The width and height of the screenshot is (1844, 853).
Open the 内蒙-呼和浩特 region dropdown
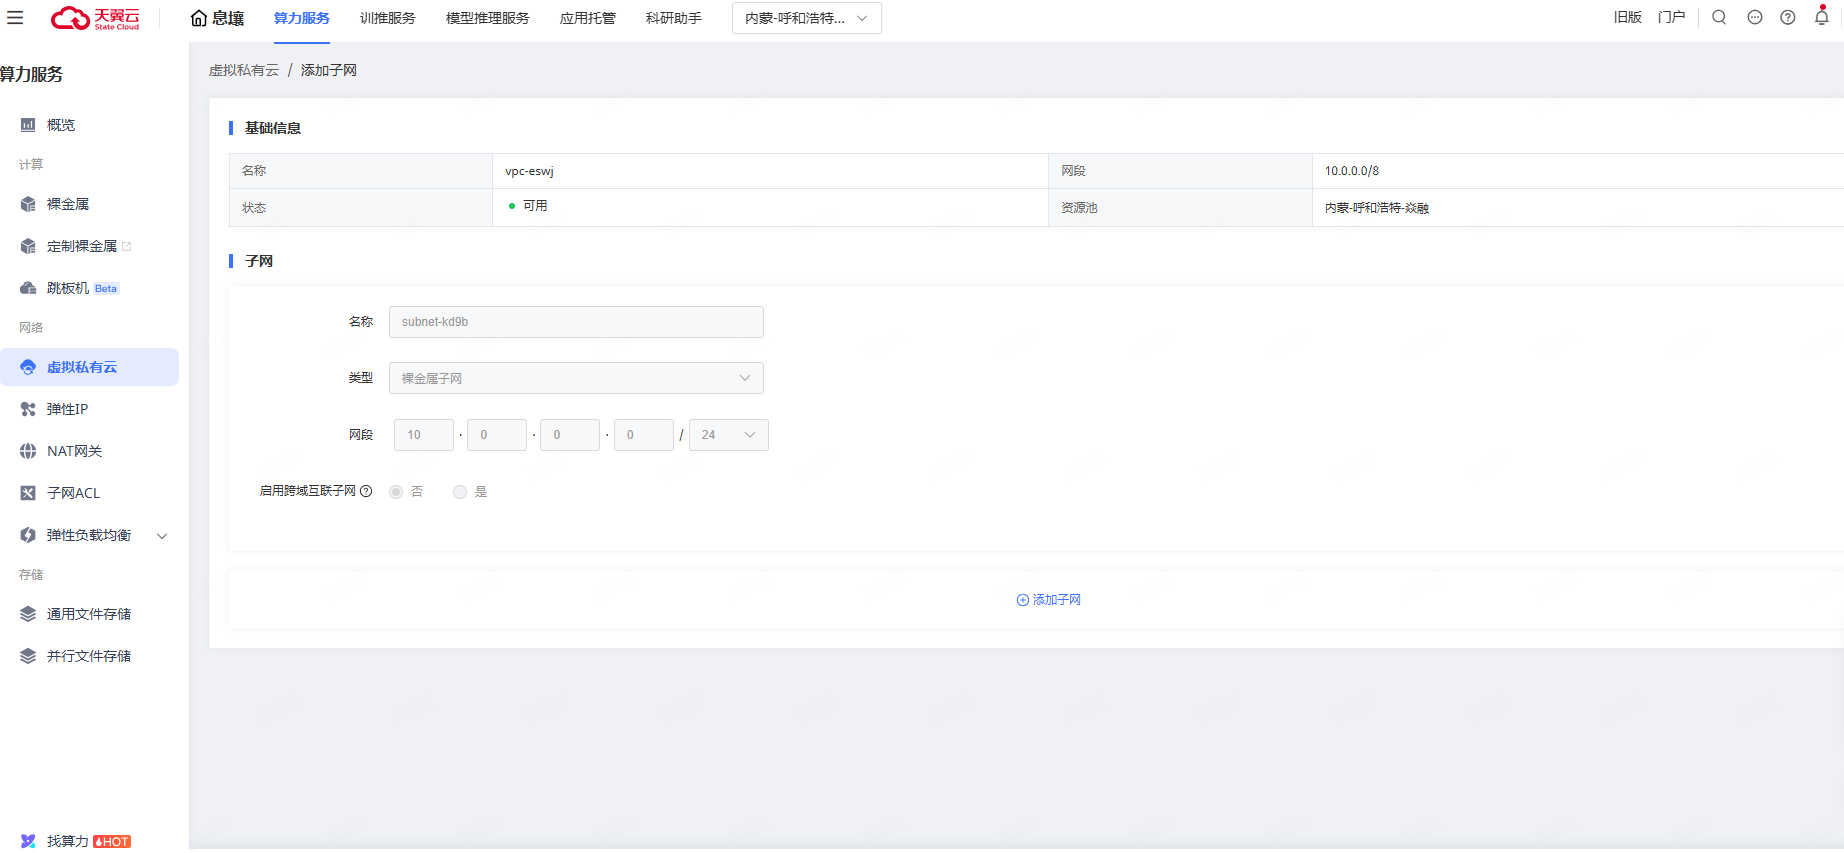click(x=806, y=18)
